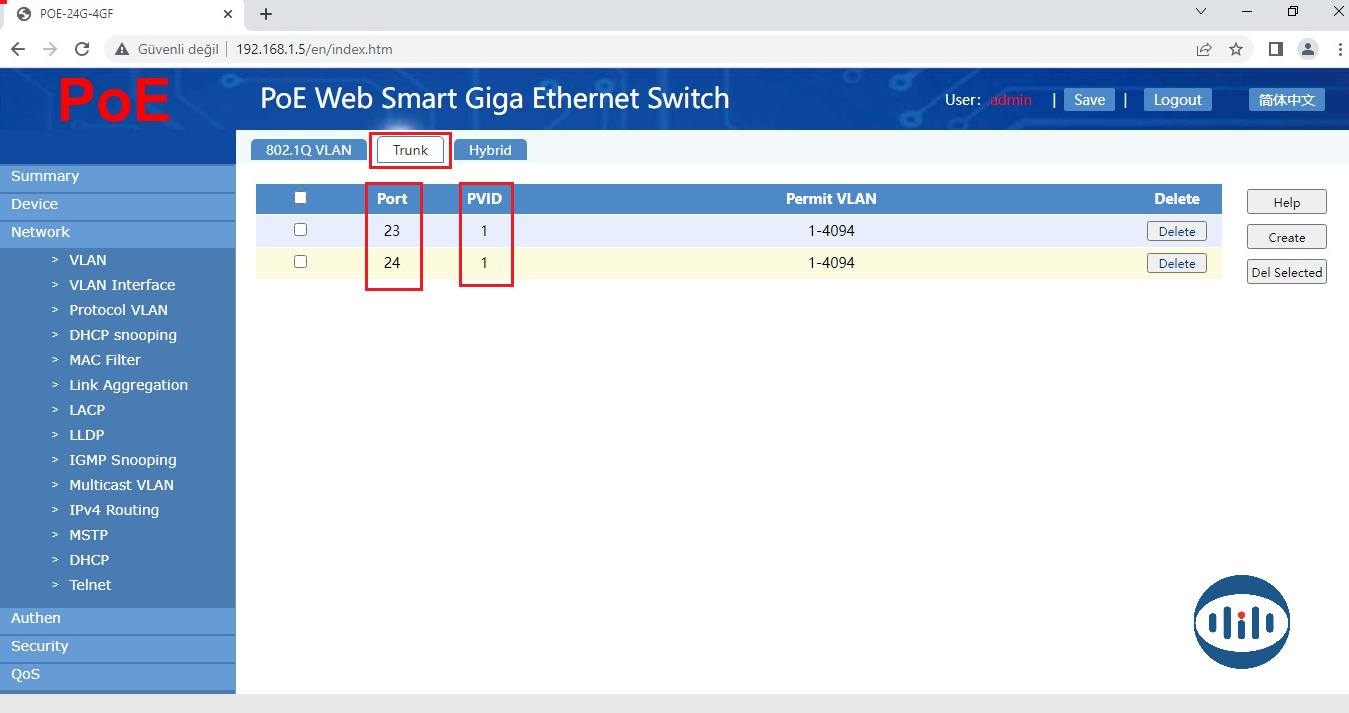Open Chrome three-dot menu
Image resolution: width=1349 pixels, height=713 pixels.
click(1338, 49)
